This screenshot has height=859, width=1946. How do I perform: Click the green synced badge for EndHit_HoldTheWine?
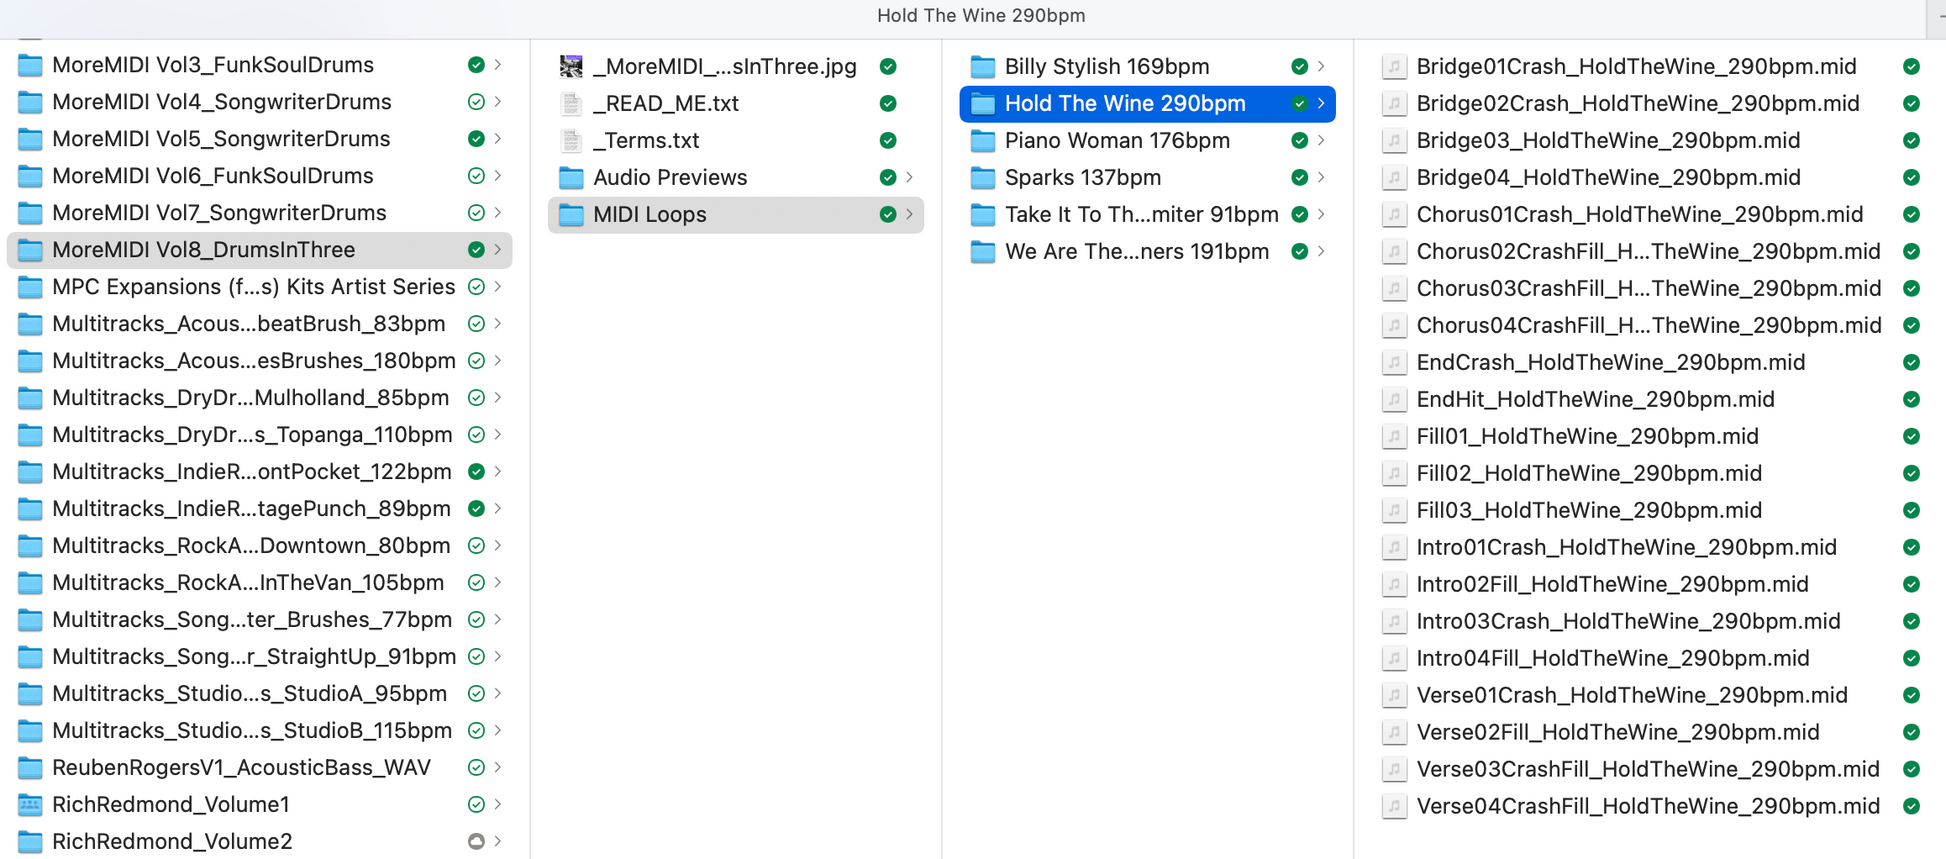click(x=1911, y=399)
